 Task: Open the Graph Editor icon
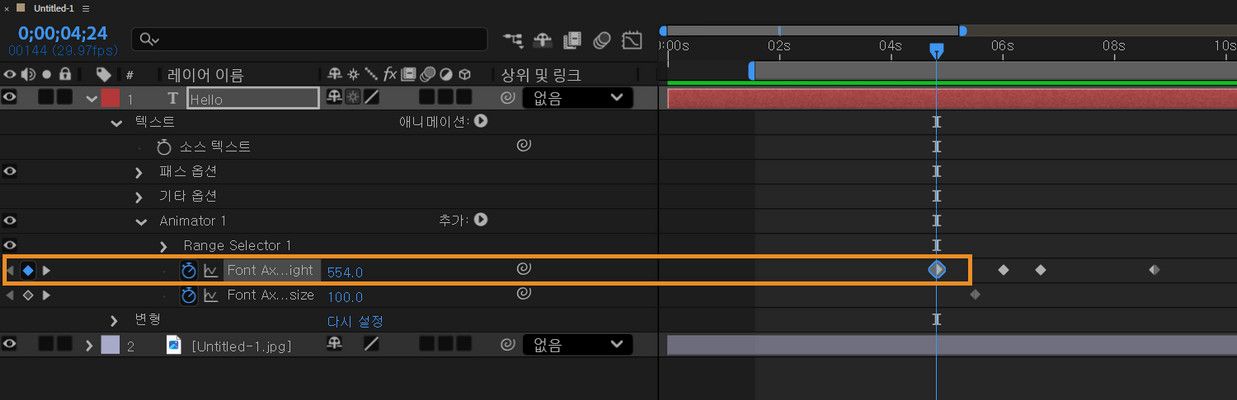(x=632, y=40)
